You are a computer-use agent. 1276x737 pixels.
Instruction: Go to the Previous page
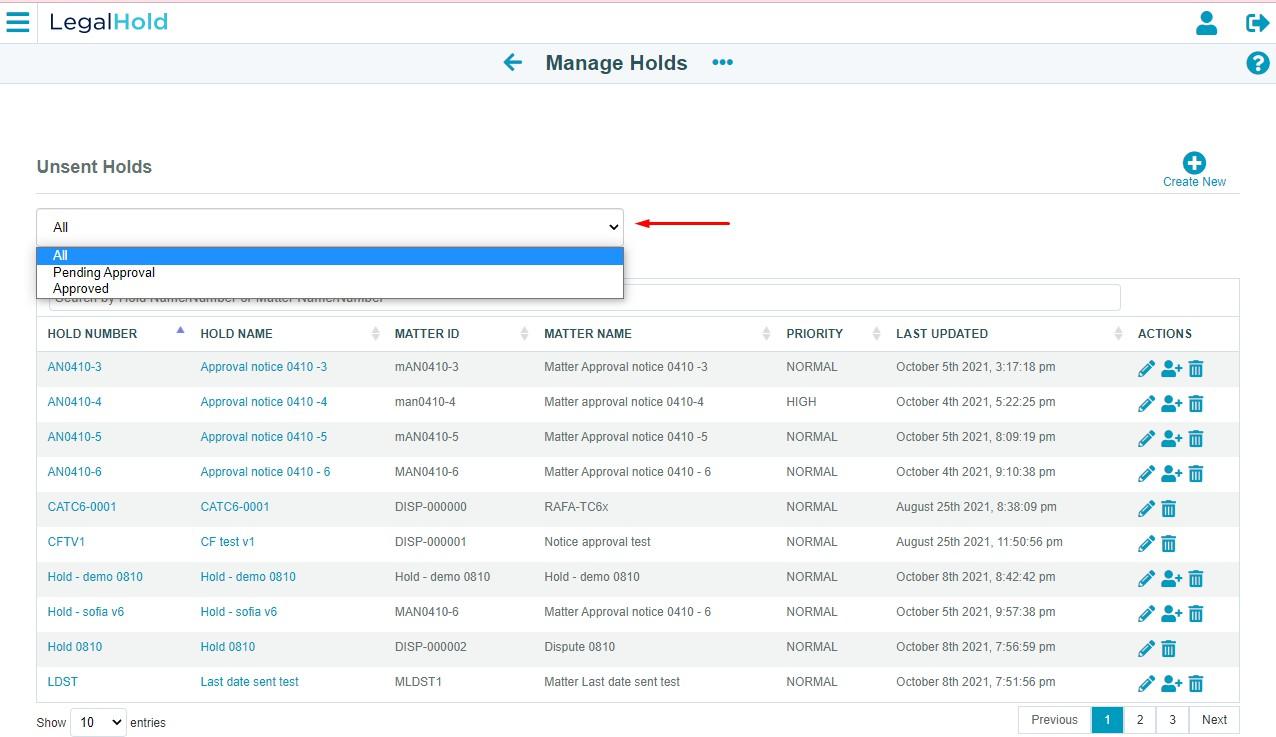[x=1054, y=720]
